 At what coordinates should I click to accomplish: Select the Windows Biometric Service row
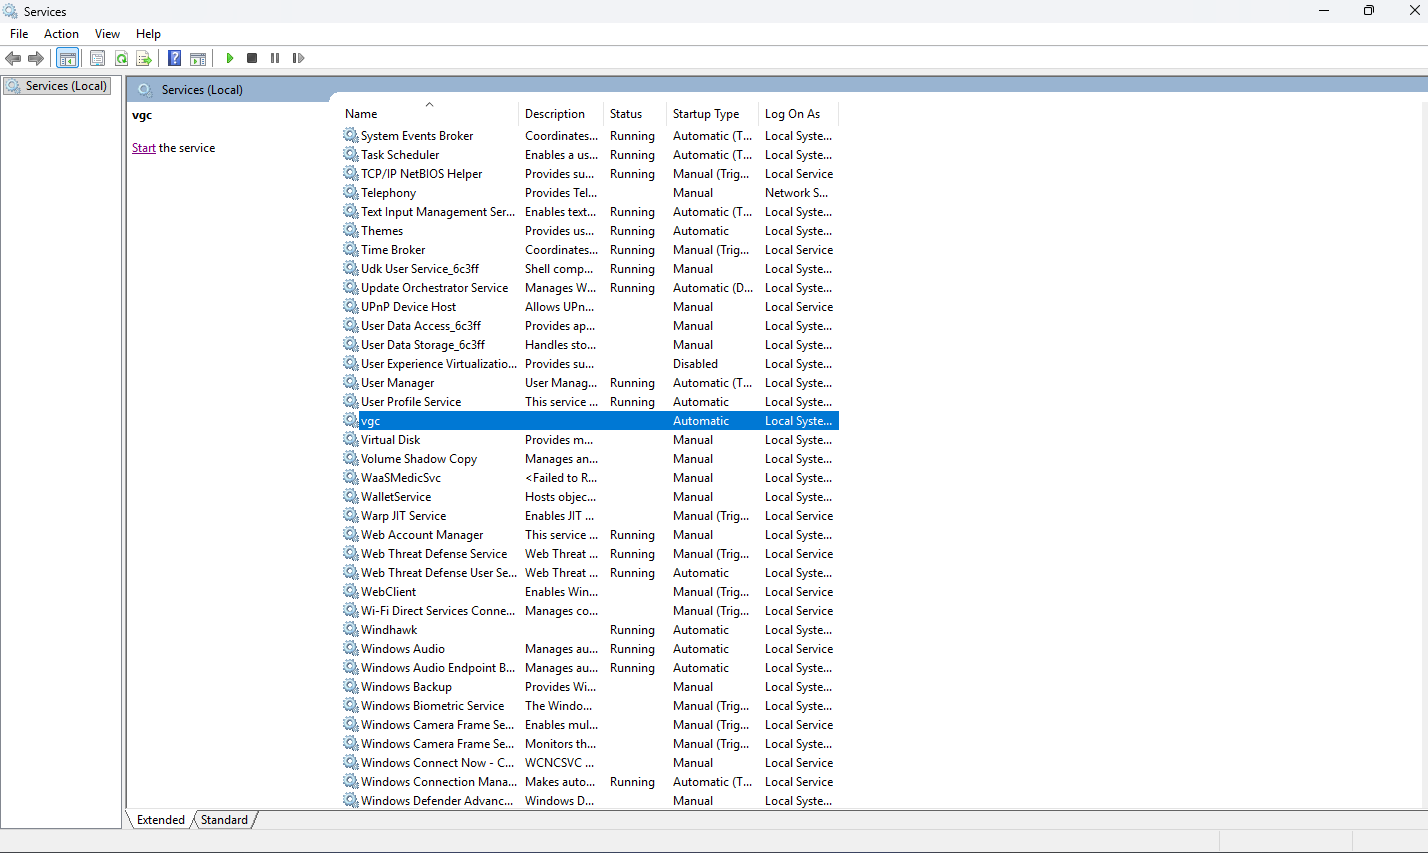pyautogui.click(x=590, y=706)
